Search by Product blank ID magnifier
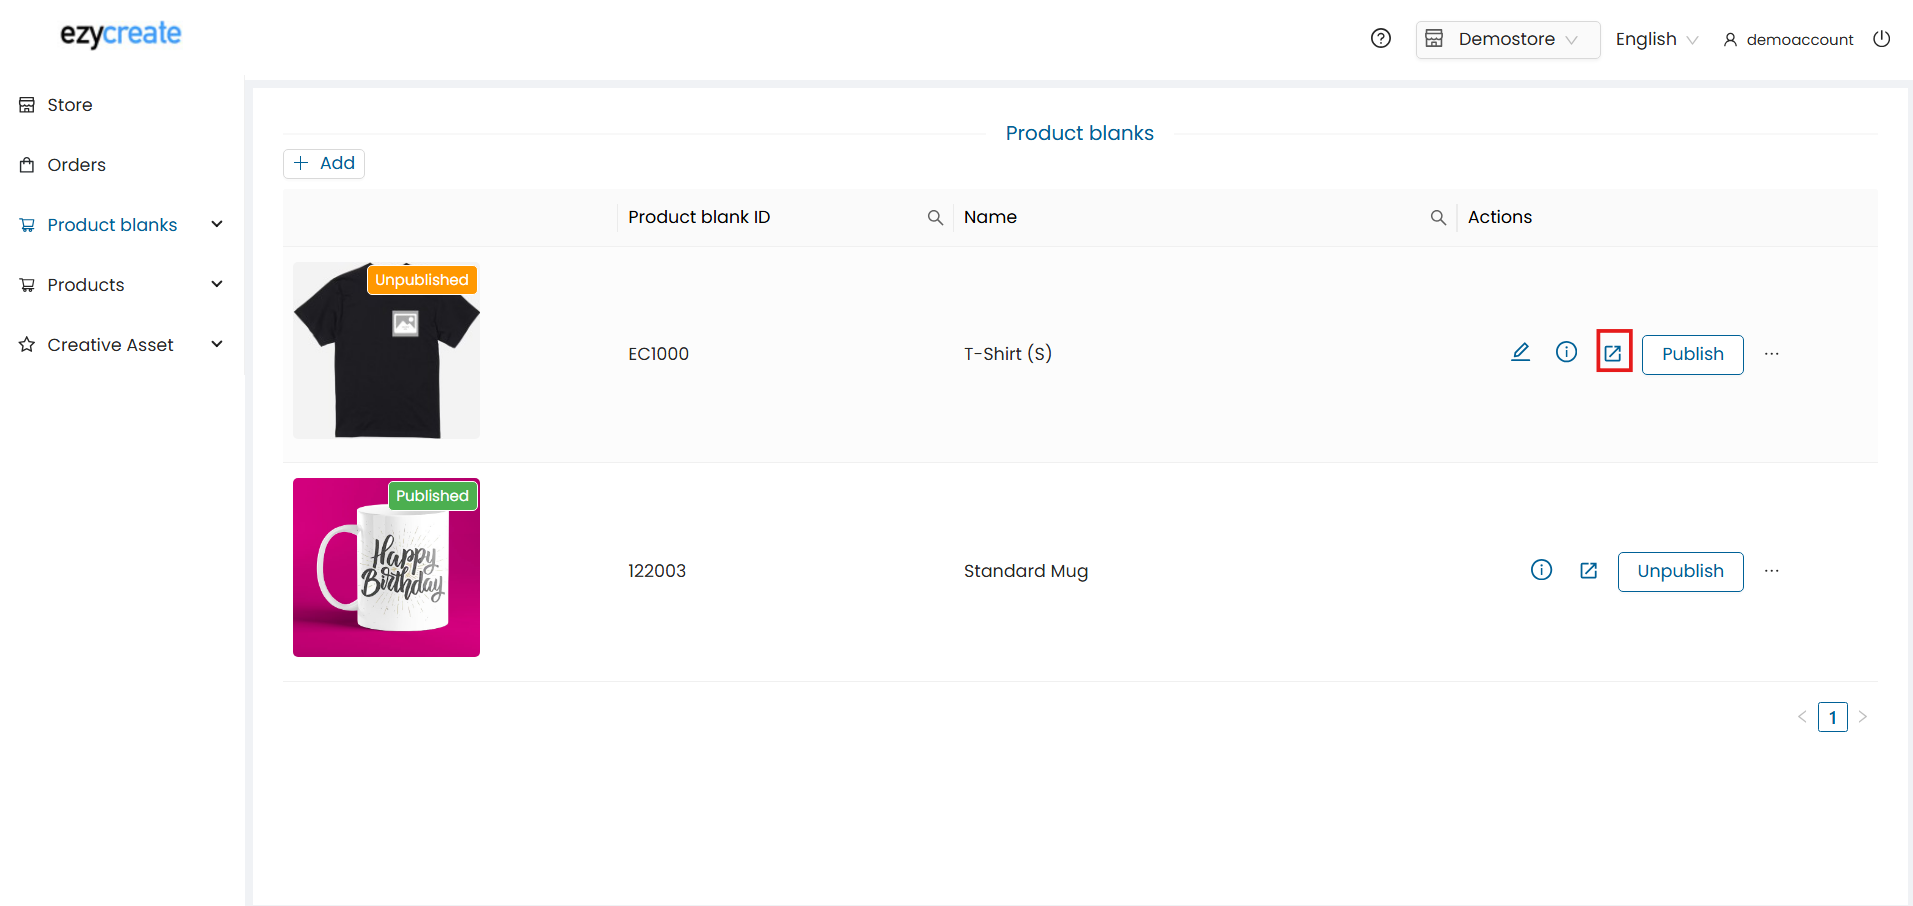The width and height of the screenshot is (1913, 906). [935, 218]
